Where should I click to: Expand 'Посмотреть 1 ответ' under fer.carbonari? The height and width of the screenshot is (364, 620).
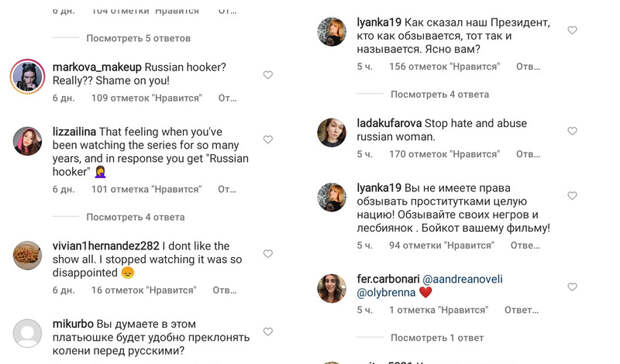pyautogui.click(x=437, y=338)
